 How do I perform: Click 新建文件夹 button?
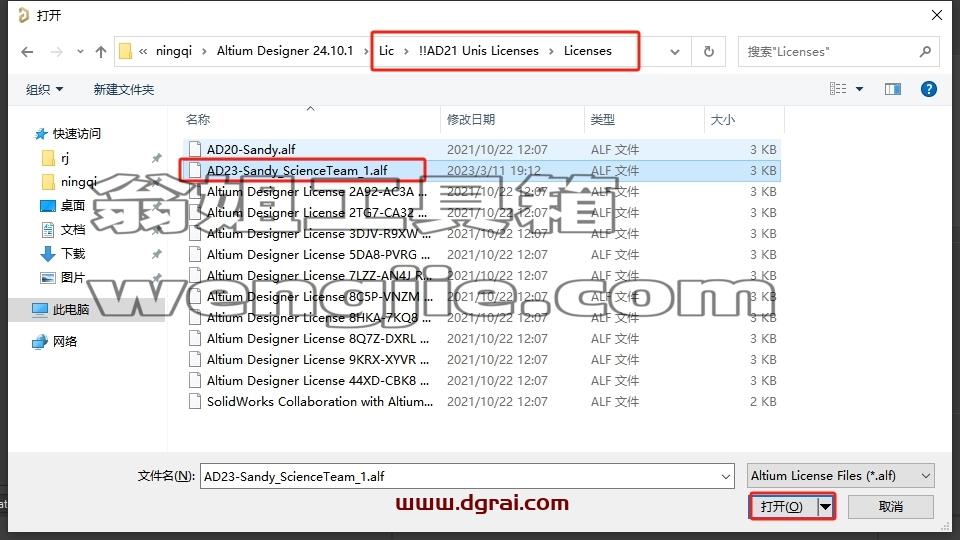pyautogui.click(x=124, y=89)
